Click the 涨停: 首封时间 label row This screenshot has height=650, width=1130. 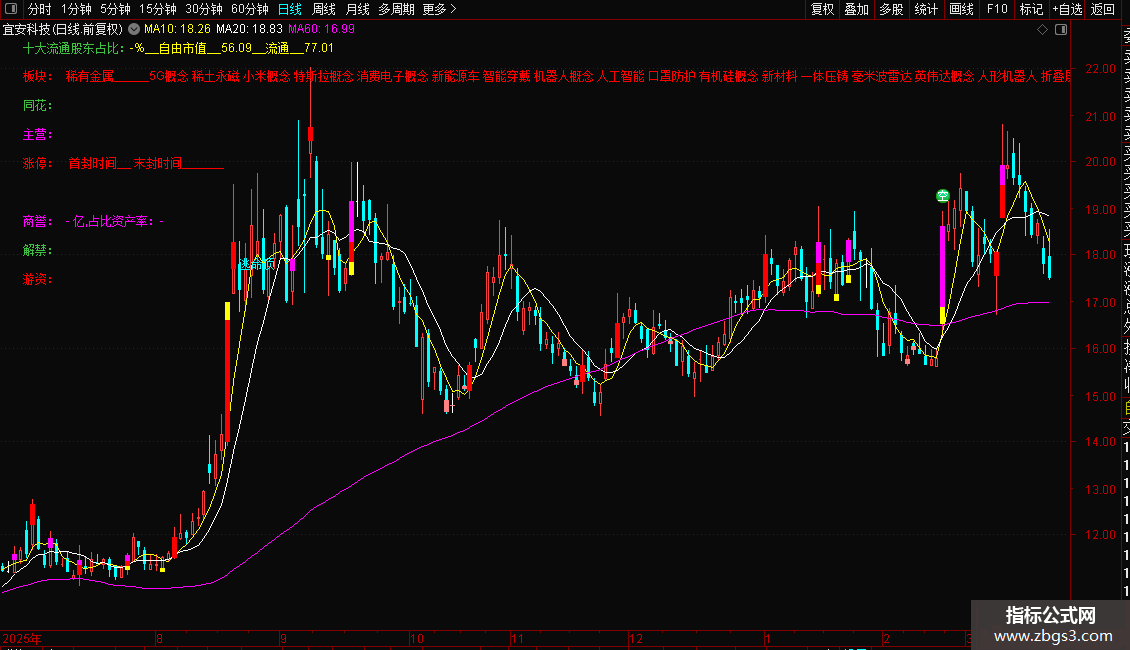pos(123,164)
